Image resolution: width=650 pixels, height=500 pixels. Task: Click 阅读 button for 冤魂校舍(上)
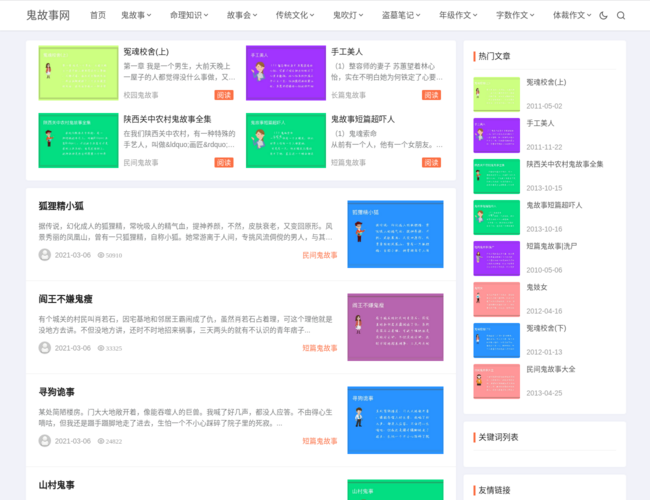point(224,95)
